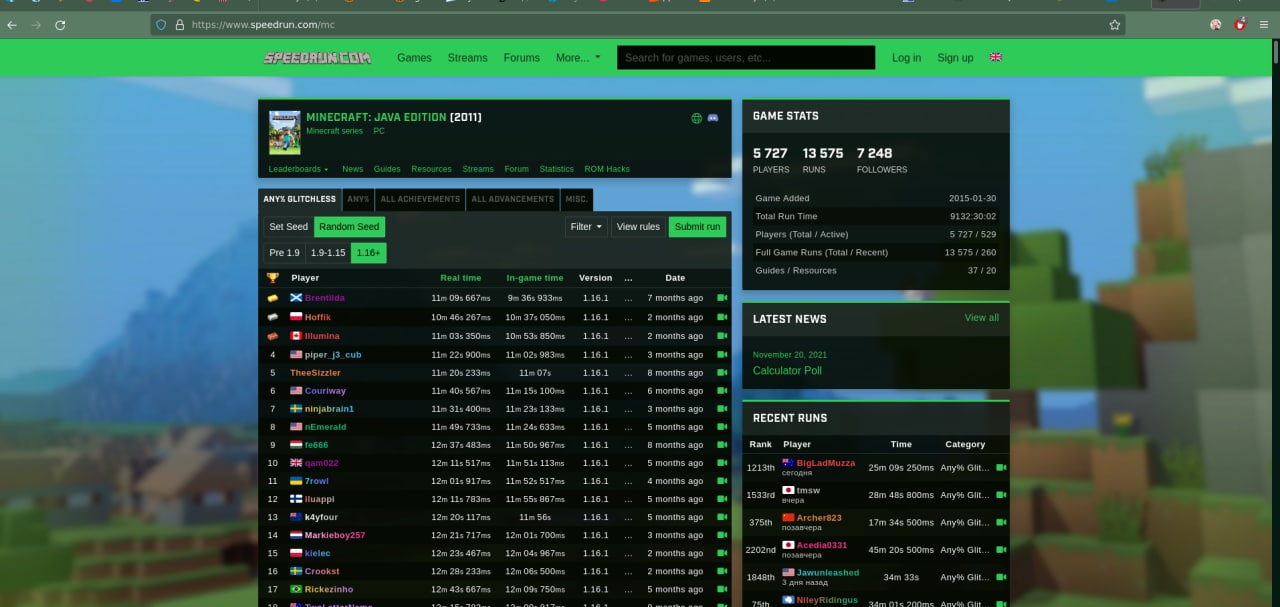Click the Log in link
Viewport: 1280px width, 607px height.
pyautogui.click(x=906, y=58)
